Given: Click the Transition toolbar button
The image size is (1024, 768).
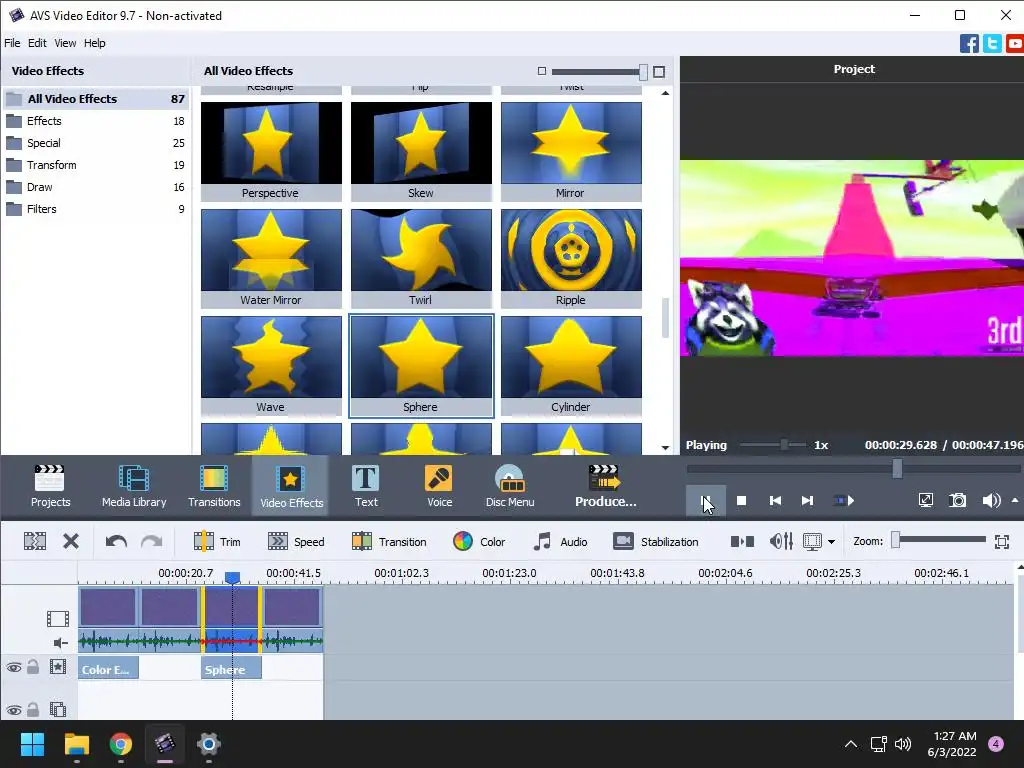Looking at the screenshot, I should [x=389, y=541].
